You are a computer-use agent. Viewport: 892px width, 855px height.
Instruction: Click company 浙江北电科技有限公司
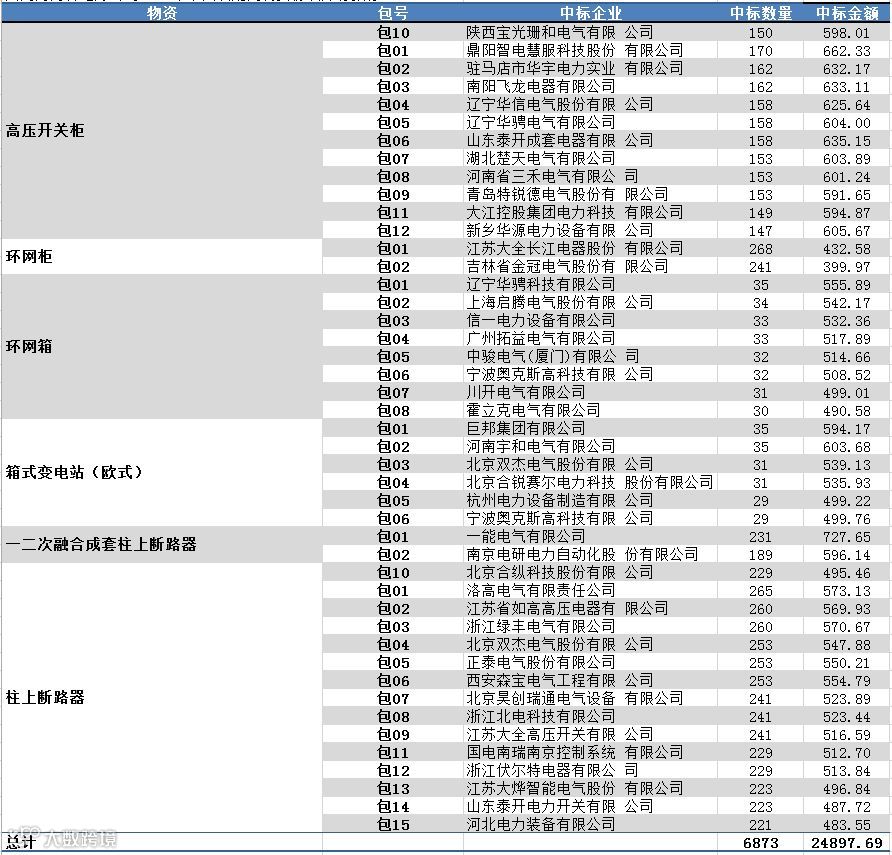point(541,717)
